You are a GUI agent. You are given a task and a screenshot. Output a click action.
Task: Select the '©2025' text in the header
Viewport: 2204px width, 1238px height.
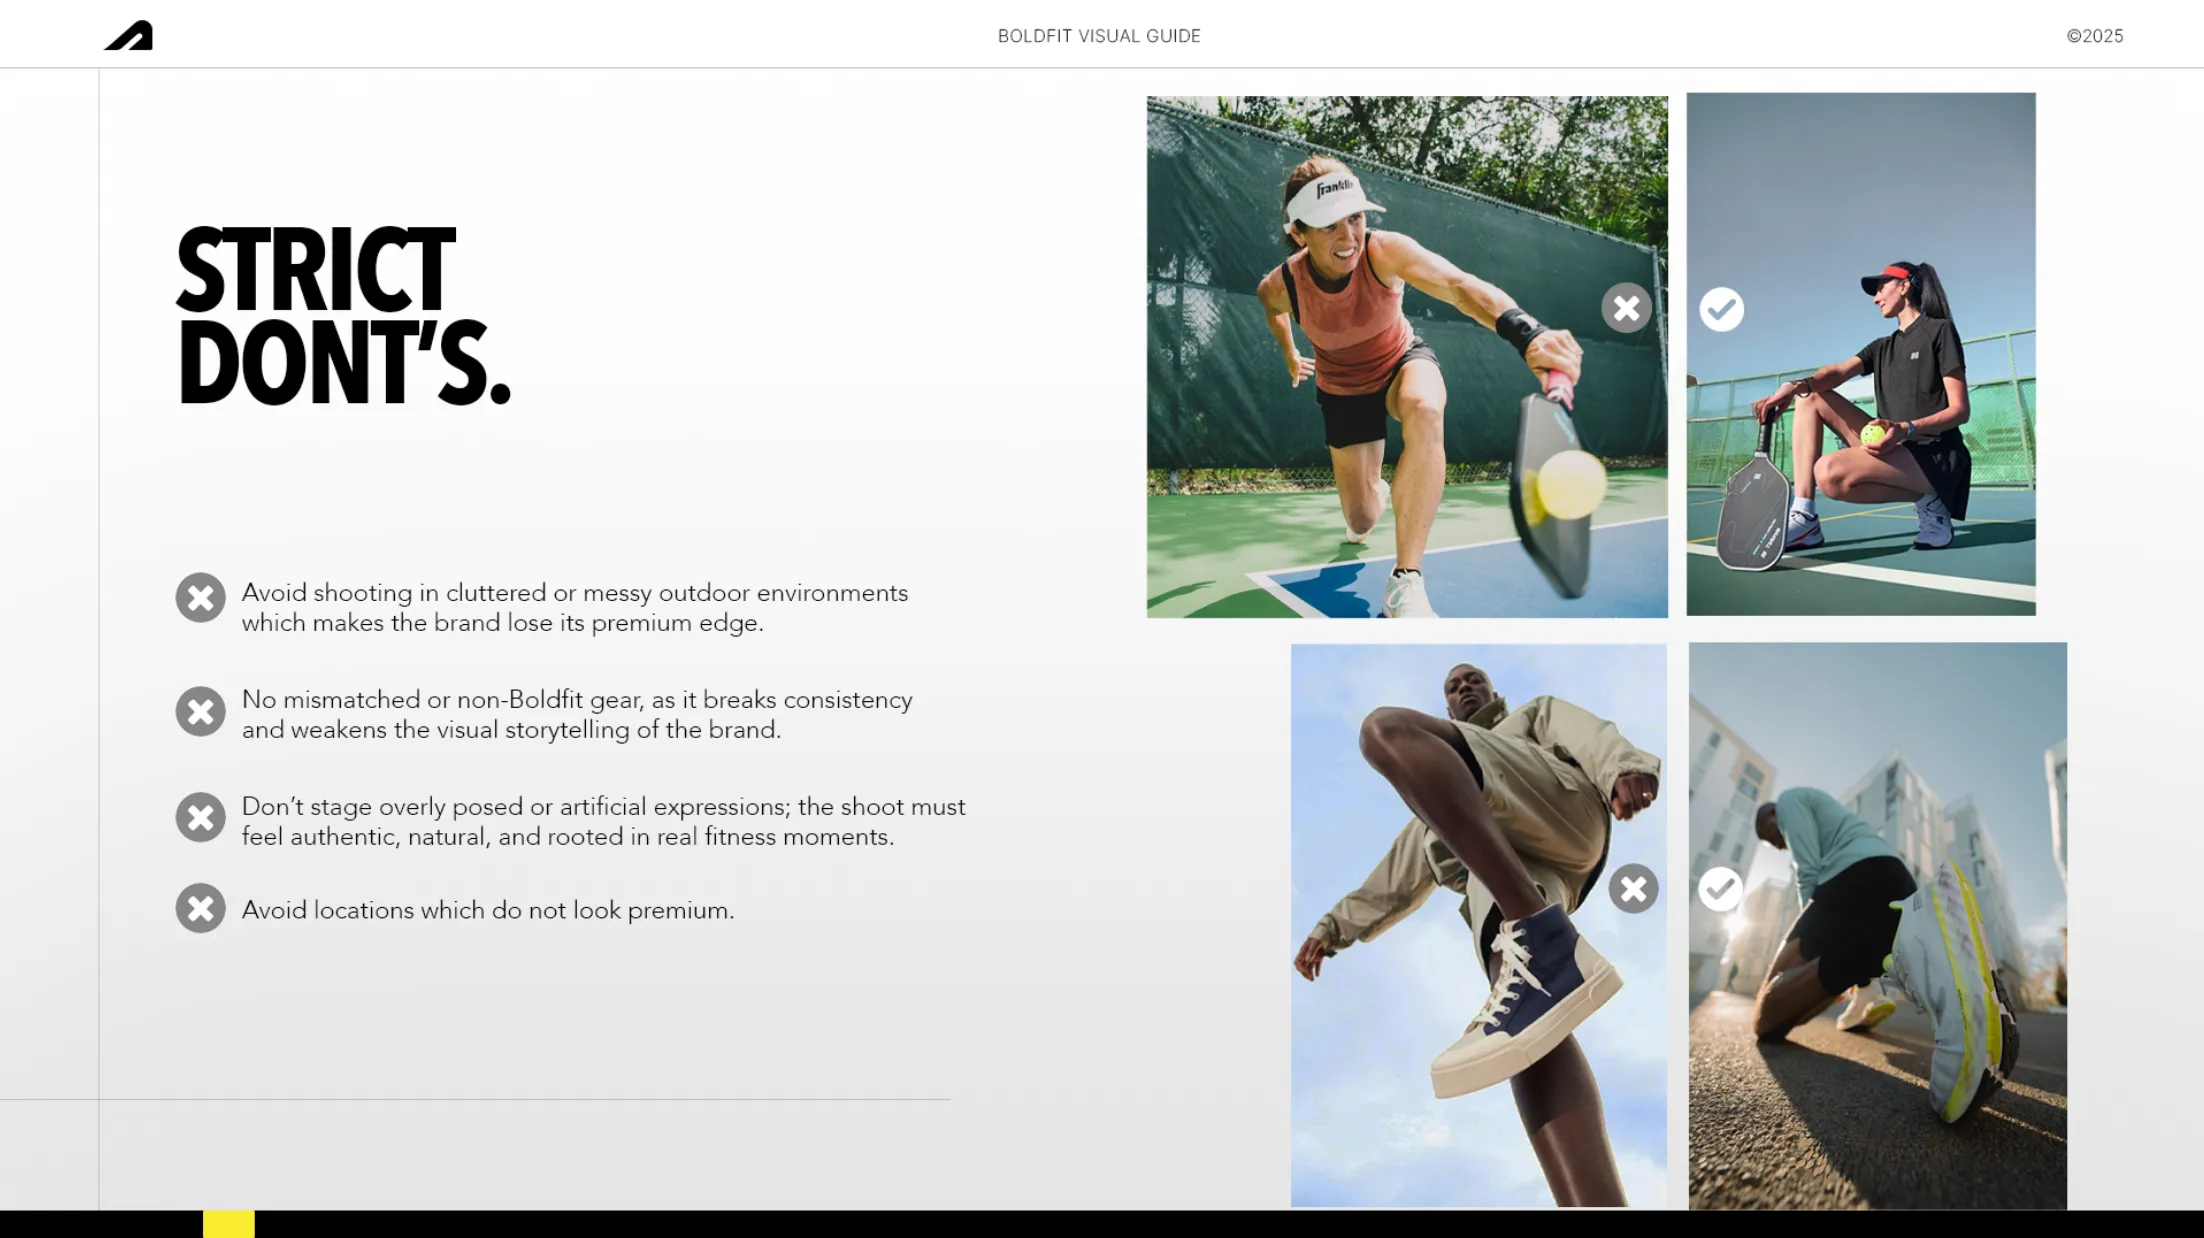point(2095,36)
